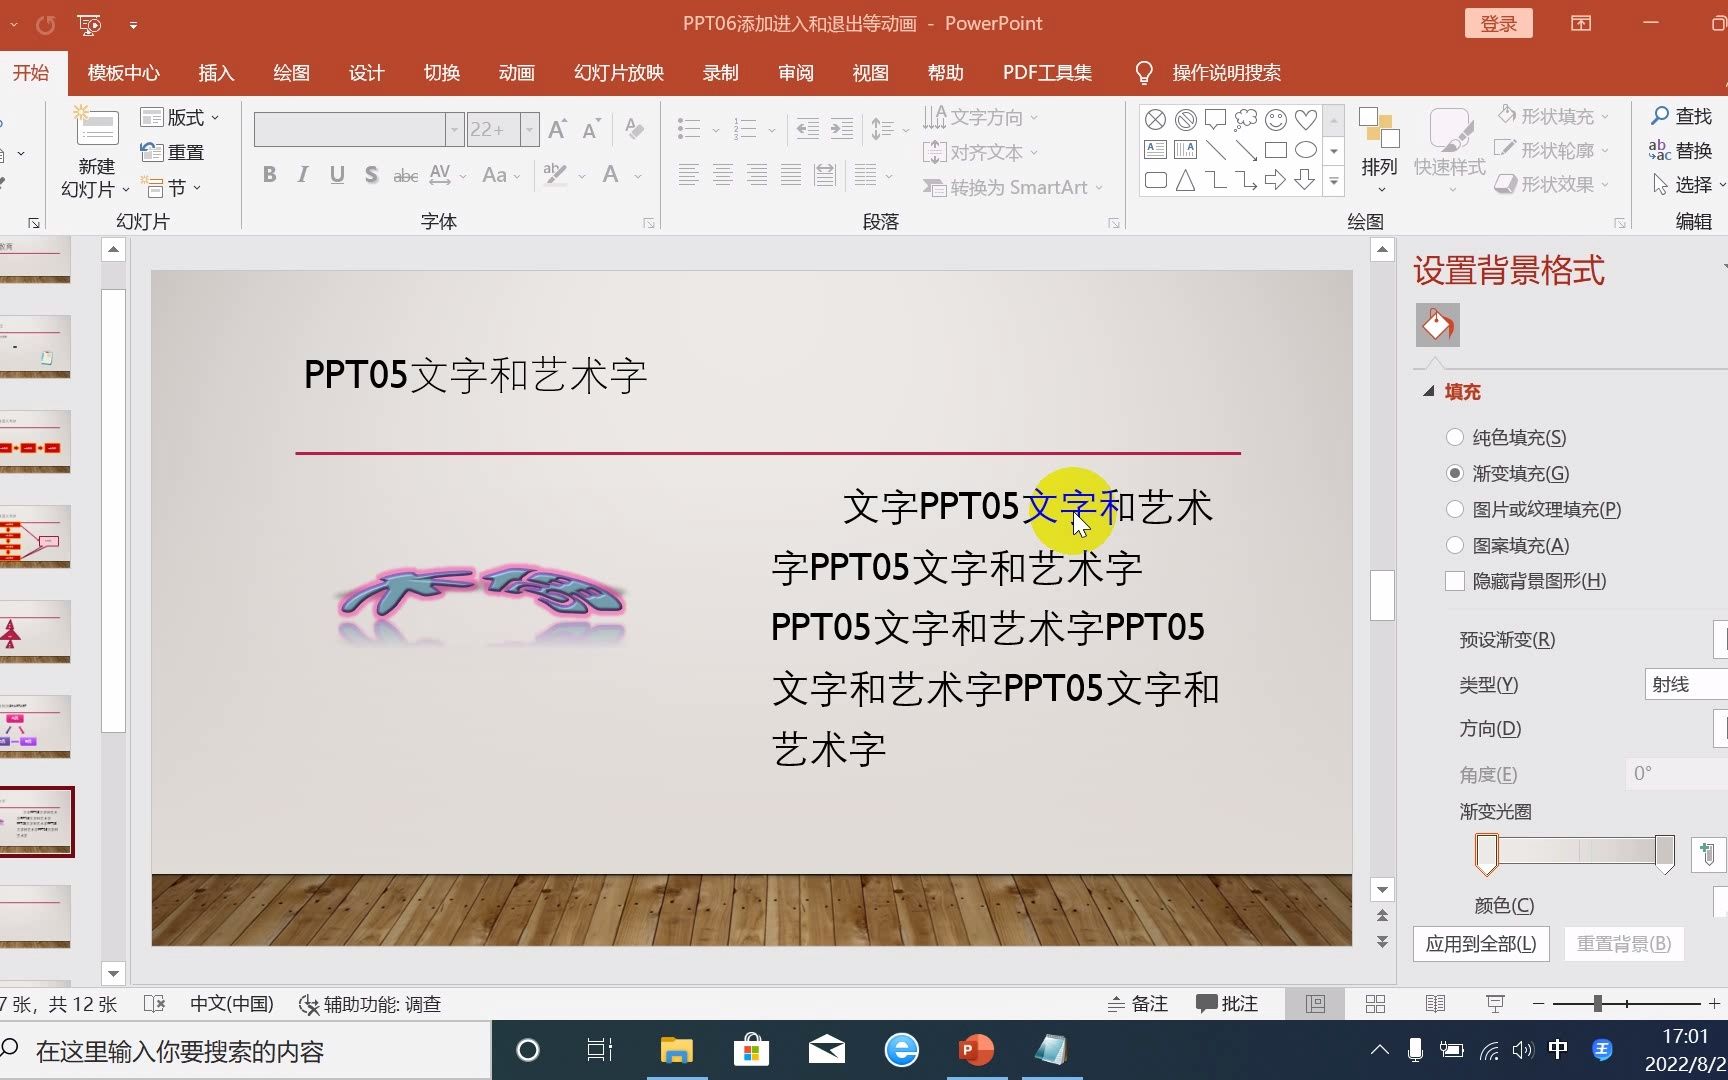Click 应用到全部 to apply background everywhere
Viewport: 1728px width, 1080px height.
[x=1481, y=943]
